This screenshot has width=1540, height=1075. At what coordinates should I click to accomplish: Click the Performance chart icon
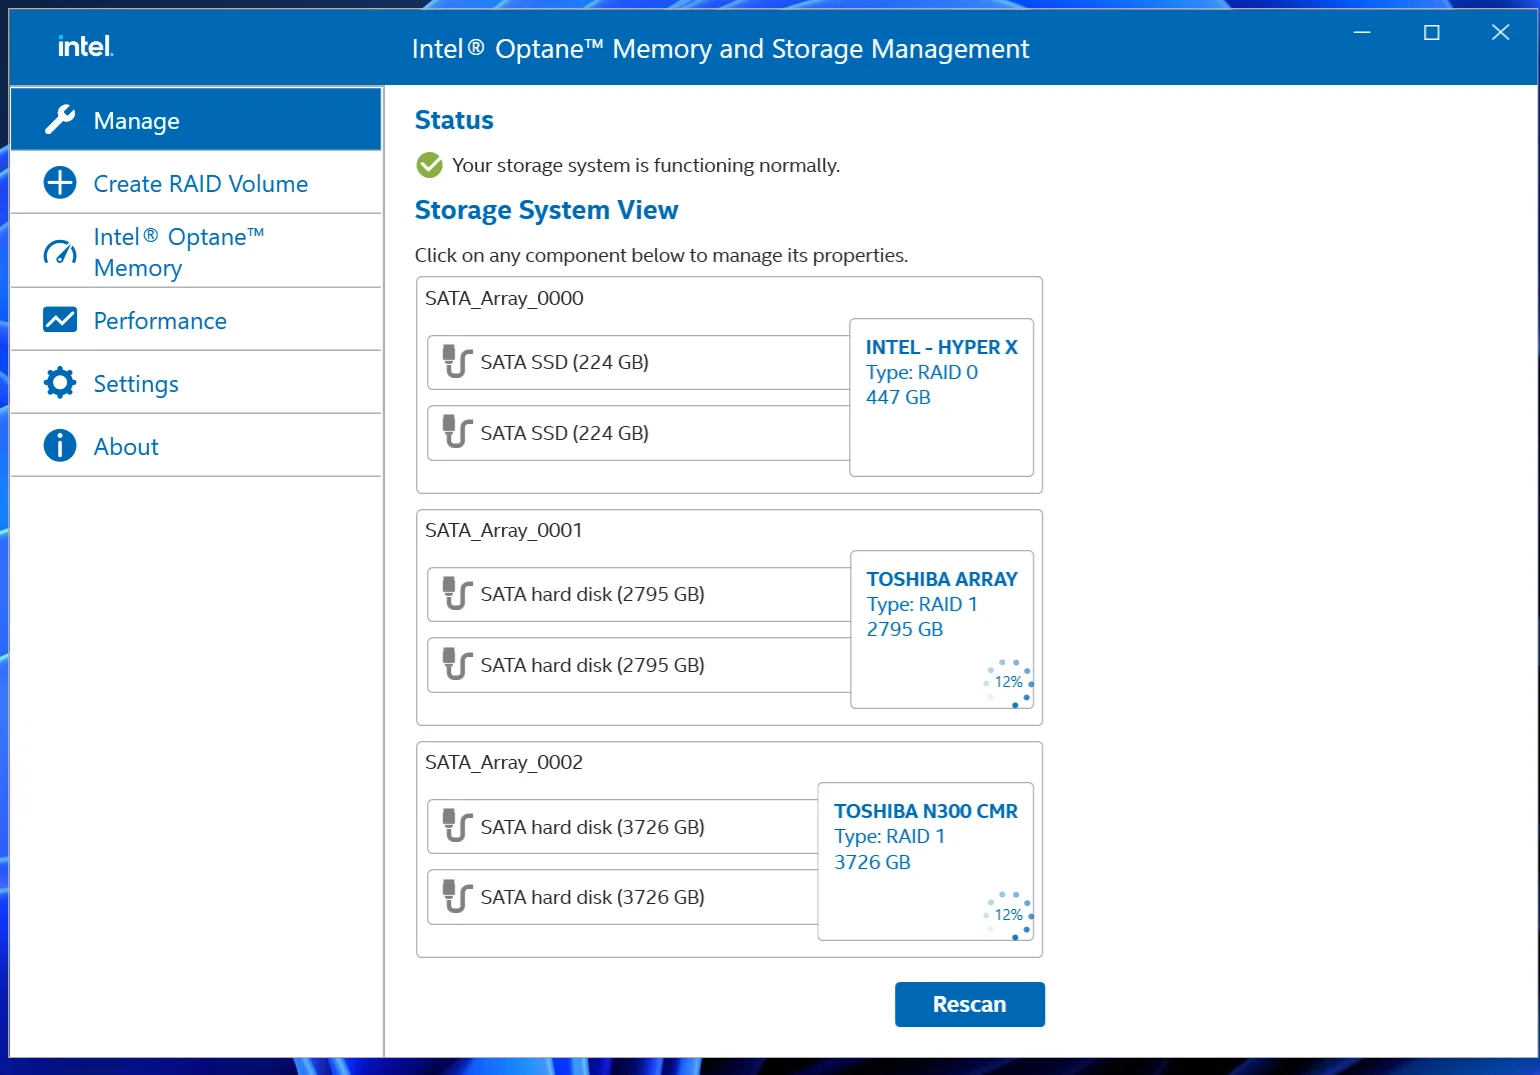click(60, 320)
